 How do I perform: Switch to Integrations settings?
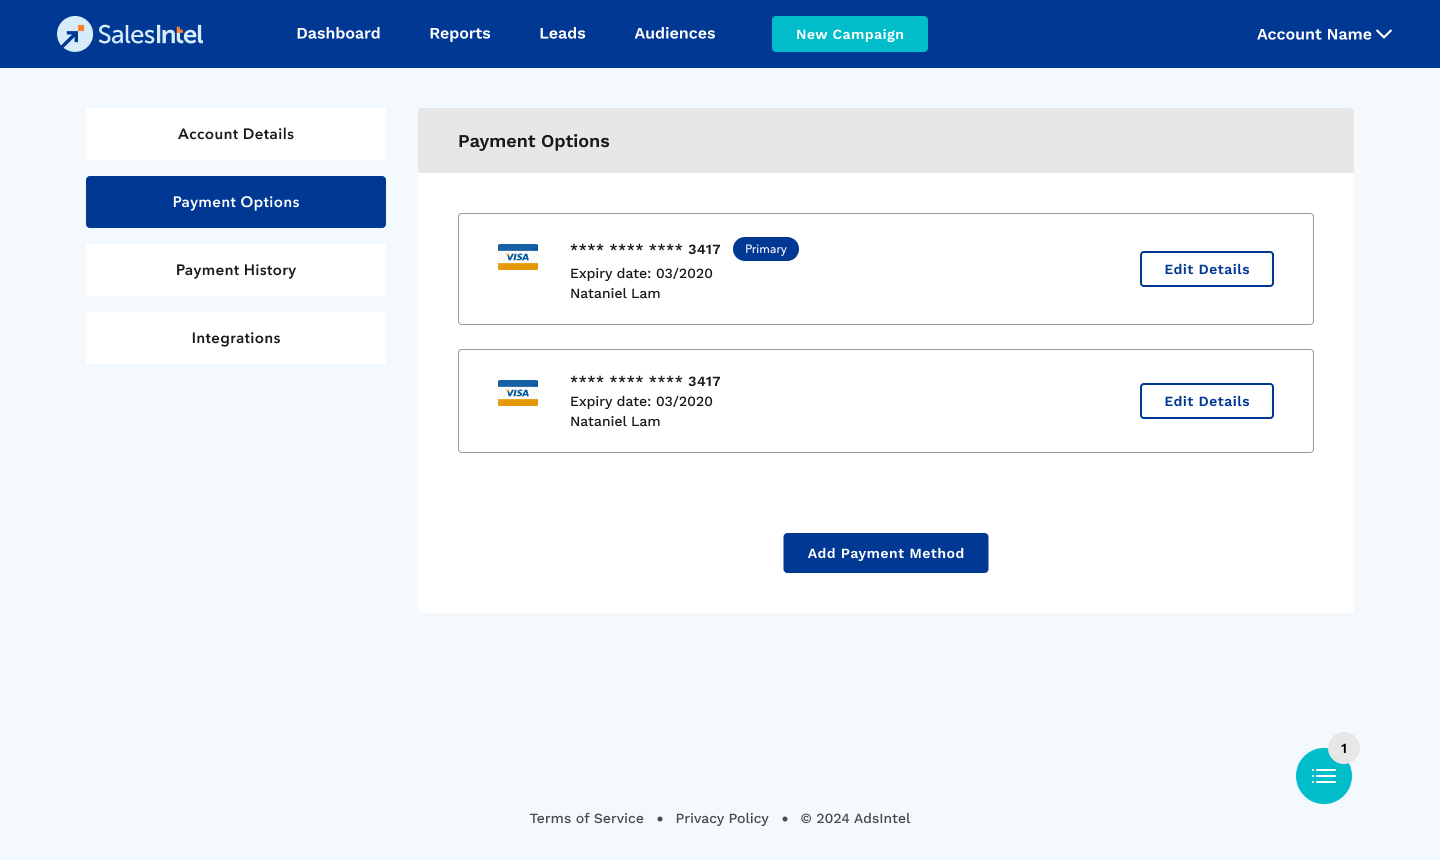[x=236, y=338]
